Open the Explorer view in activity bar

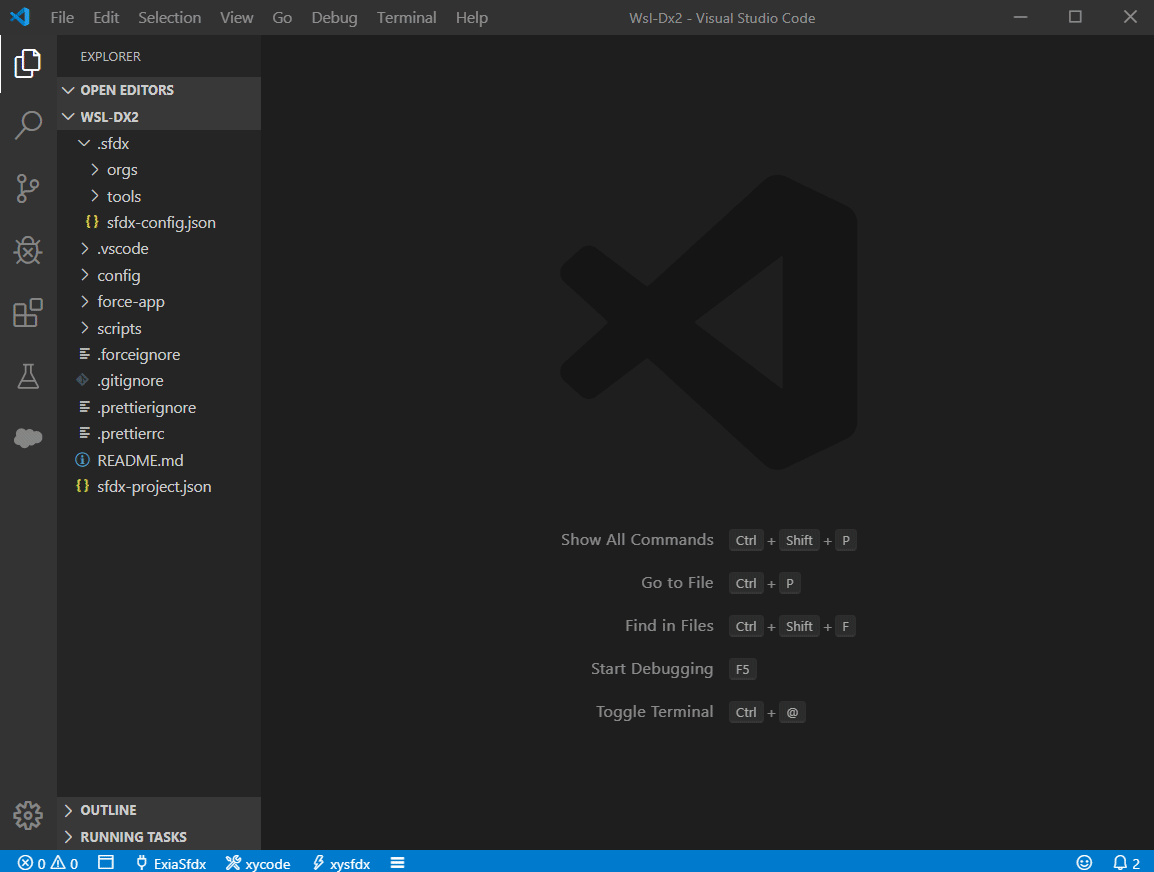pyautogui.click(x=28, y=63)
